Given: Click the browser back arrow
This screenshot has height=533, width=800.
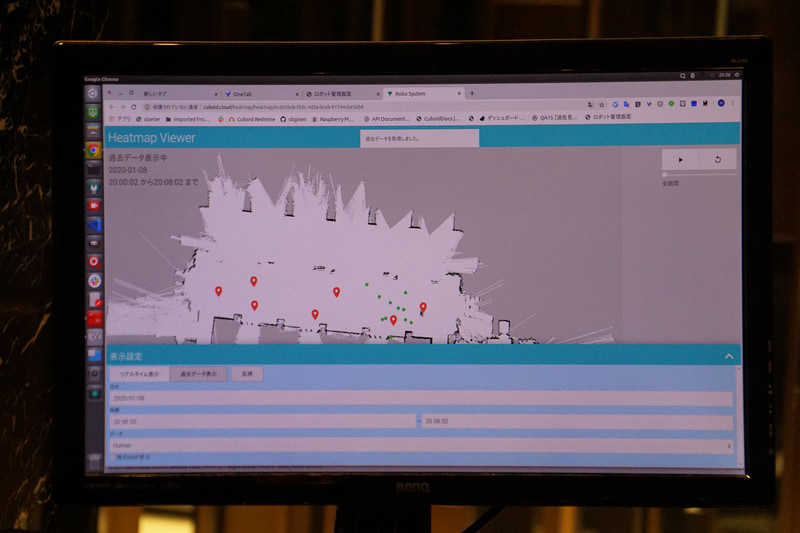Looking at the screenshot, I should [x=112, y=107].
